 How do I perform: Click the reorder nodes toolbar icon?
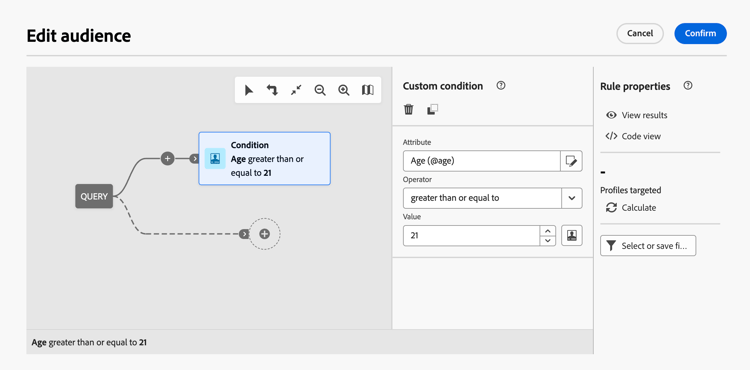(x=272, y=90)
